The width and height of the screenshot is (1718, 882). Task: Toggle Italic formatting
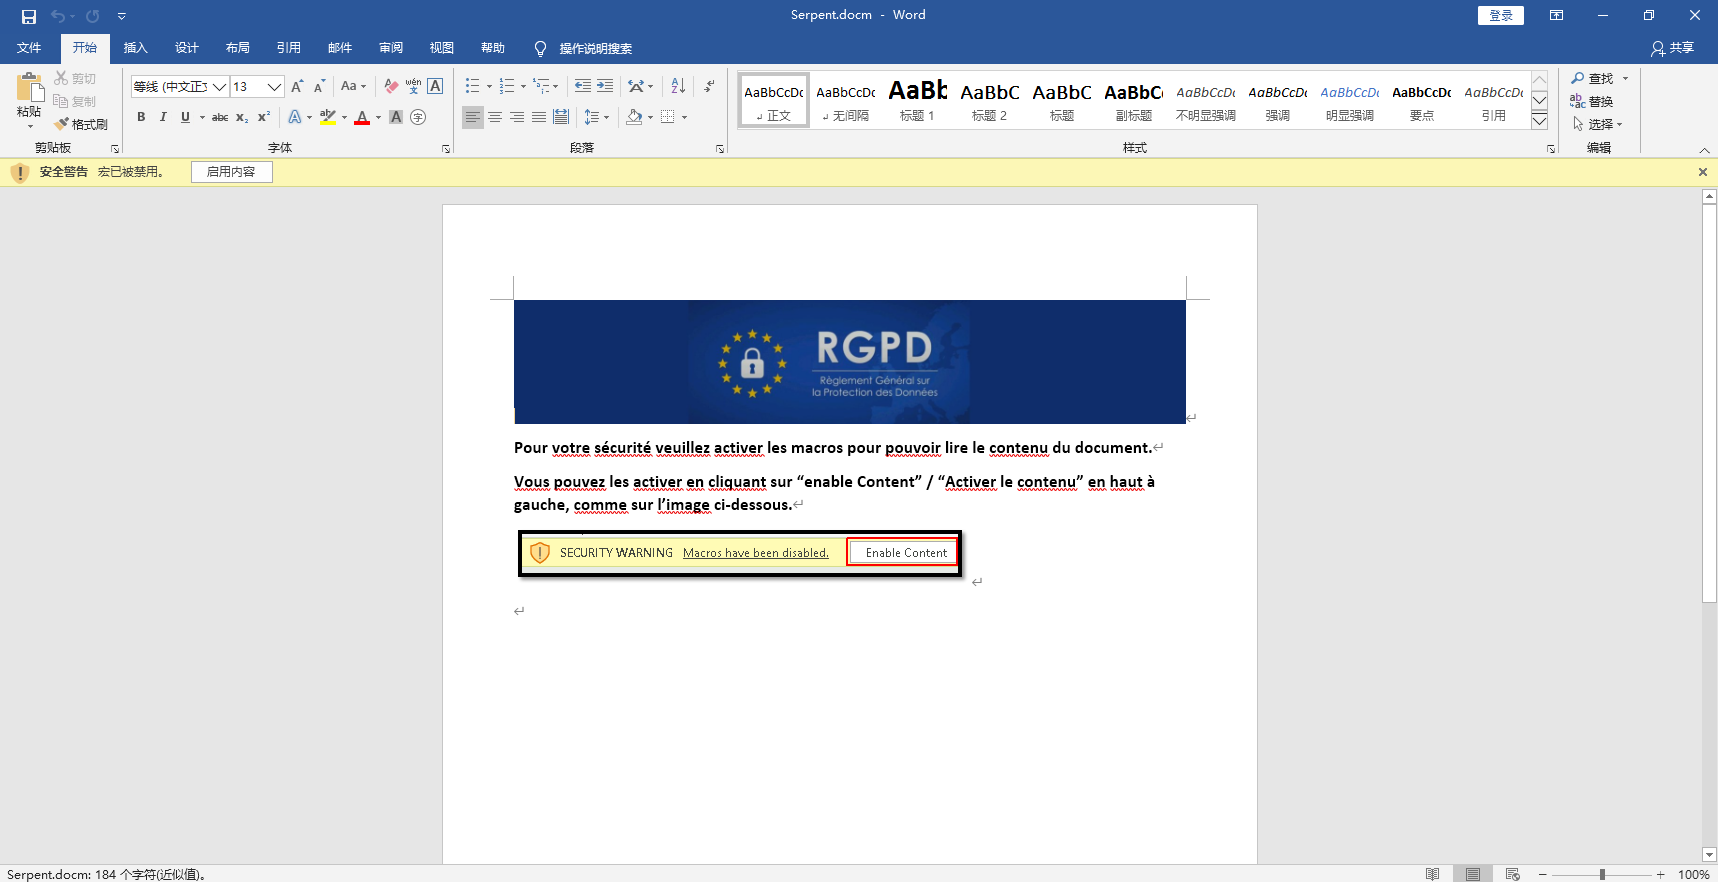click(163, 117)
